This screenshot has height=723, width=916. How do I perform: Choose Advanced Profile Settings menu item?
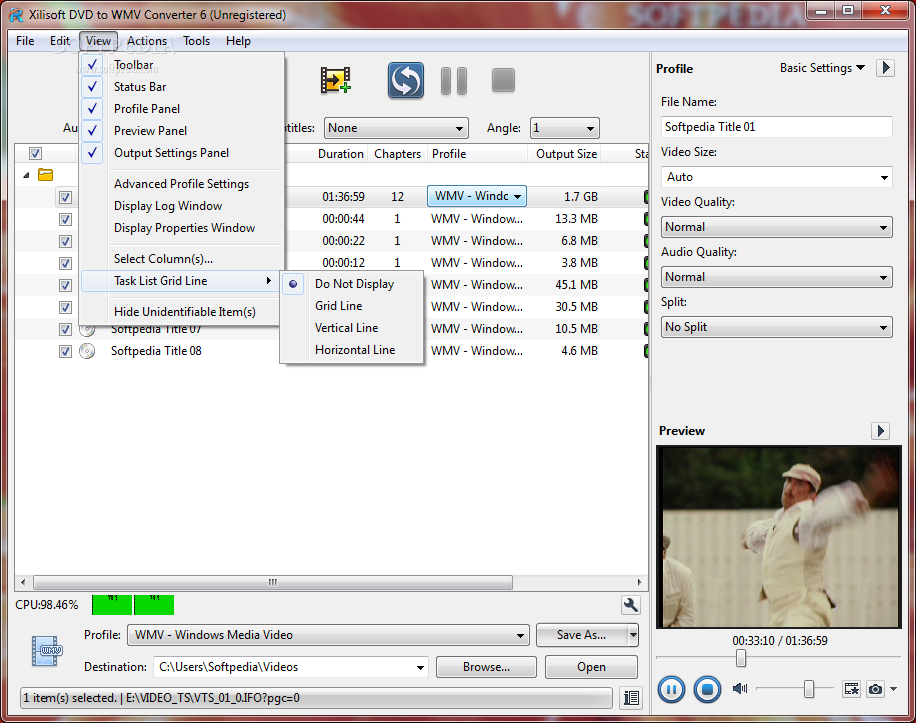(x=181, y=184)
